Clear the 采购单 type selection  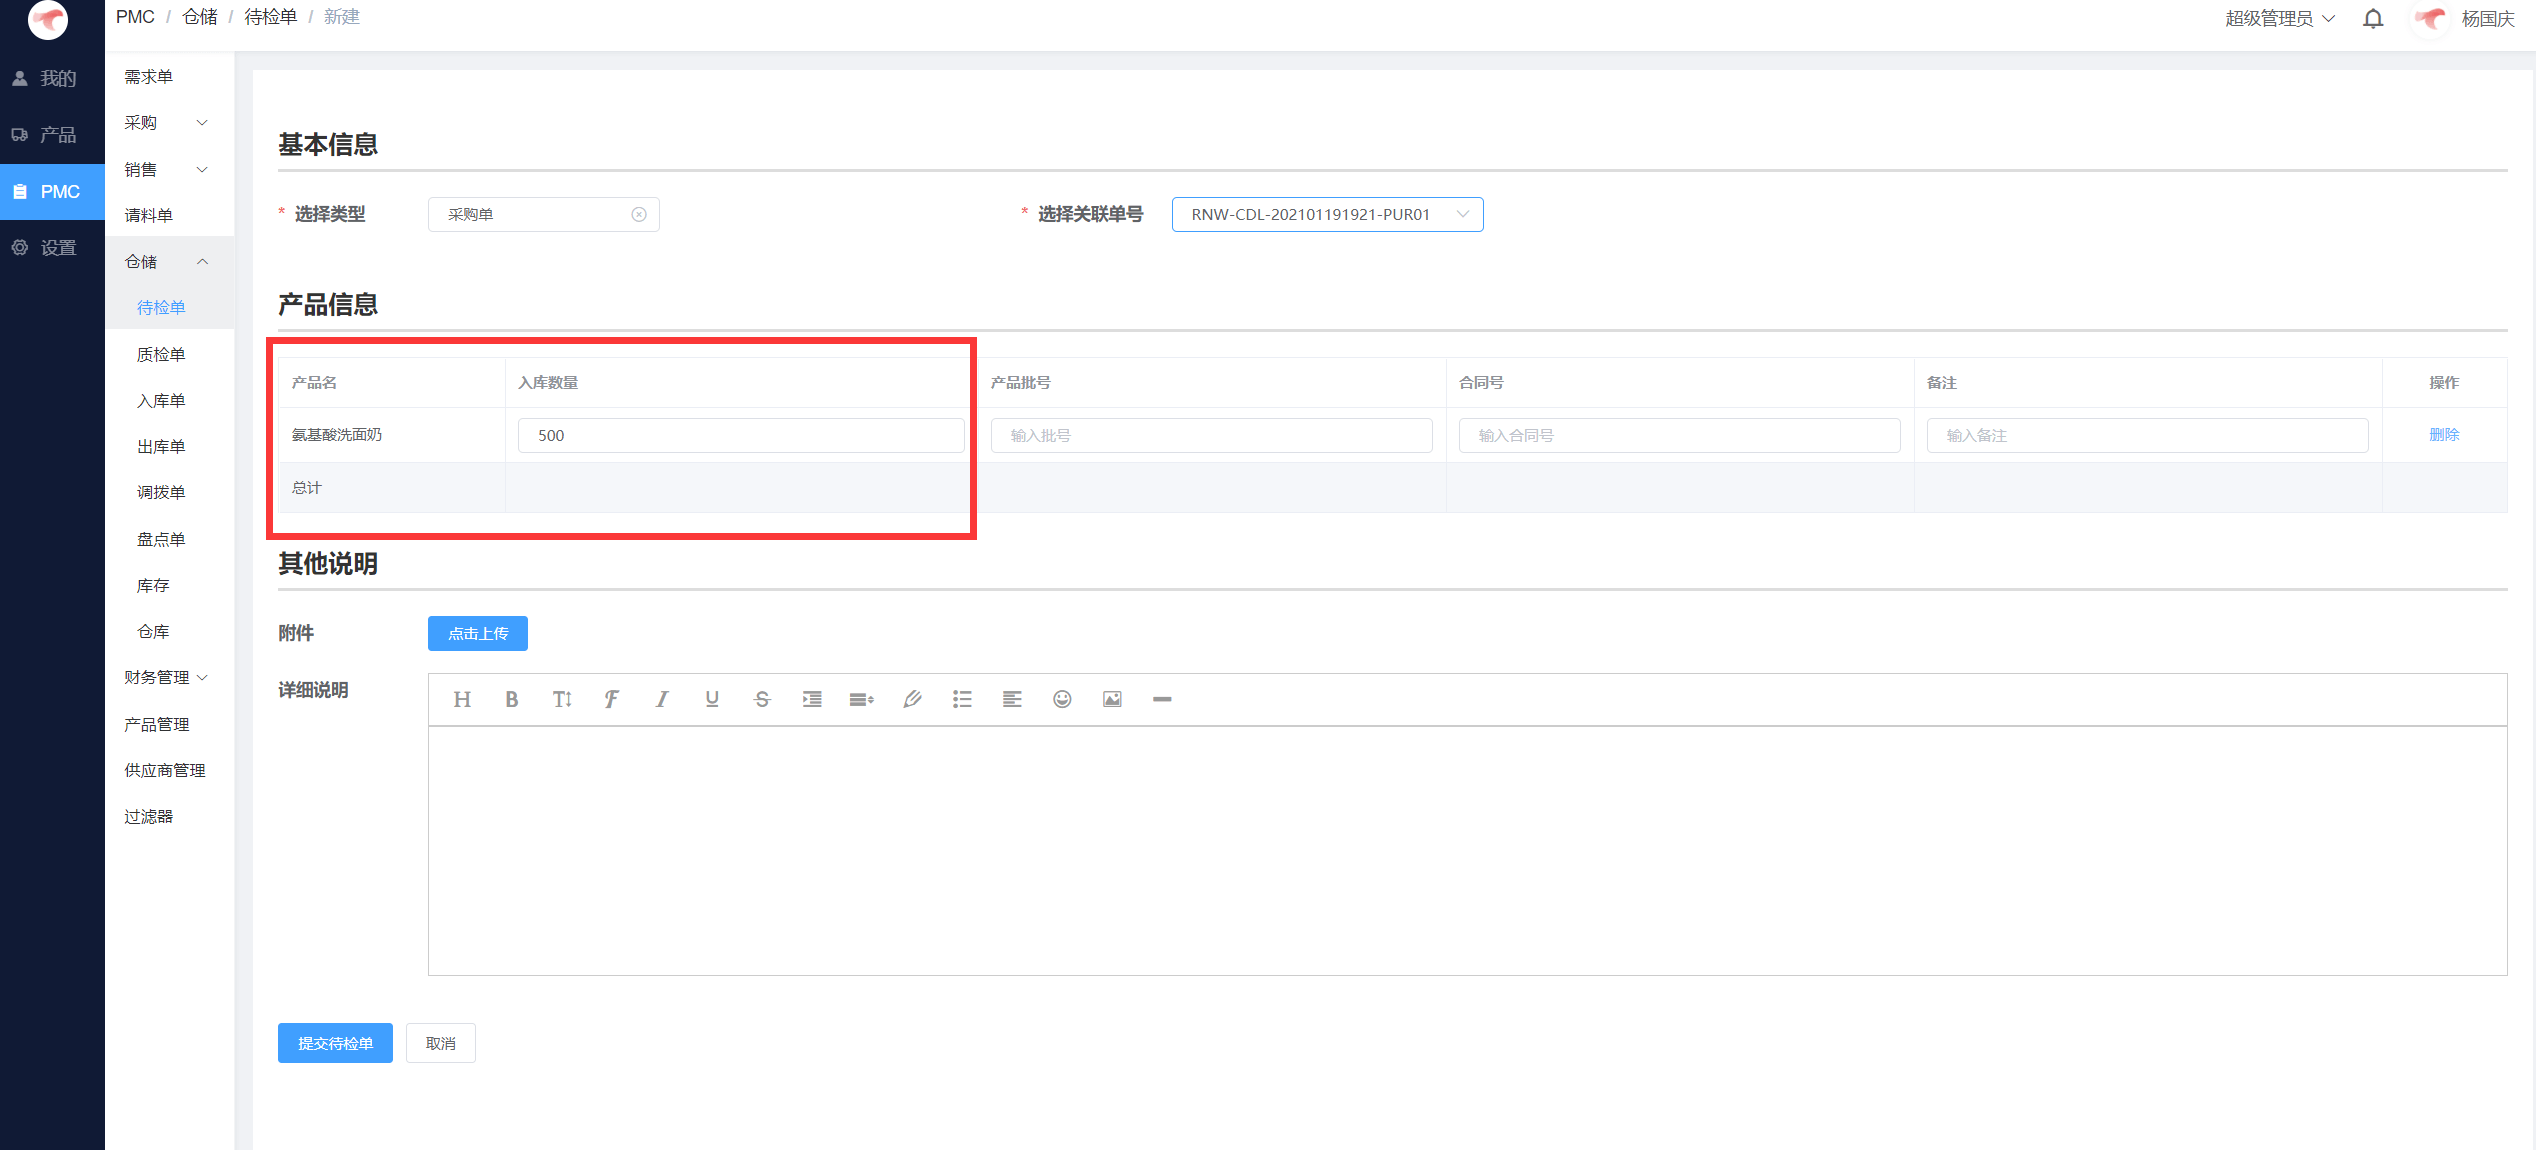pos(639,215)
